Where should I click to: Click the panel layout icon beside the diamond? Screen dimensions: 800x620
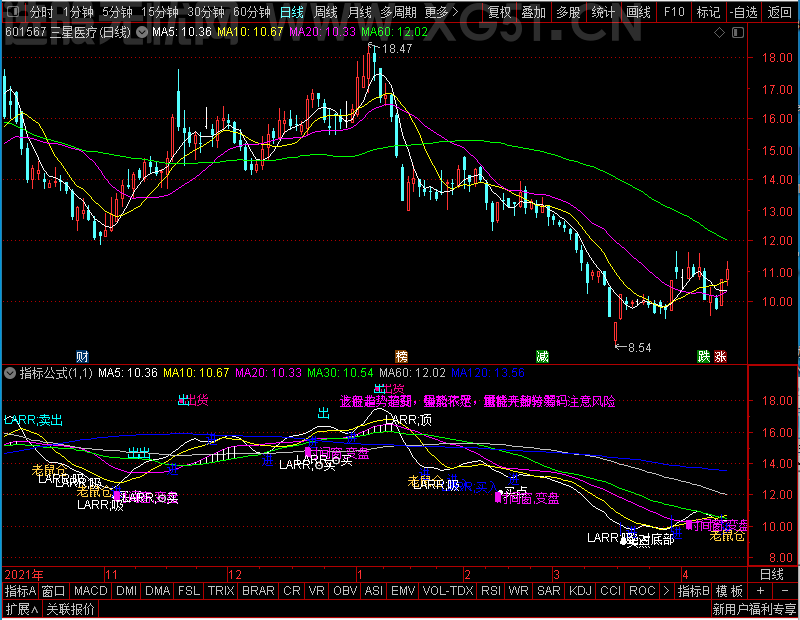(x=738, y=33)
